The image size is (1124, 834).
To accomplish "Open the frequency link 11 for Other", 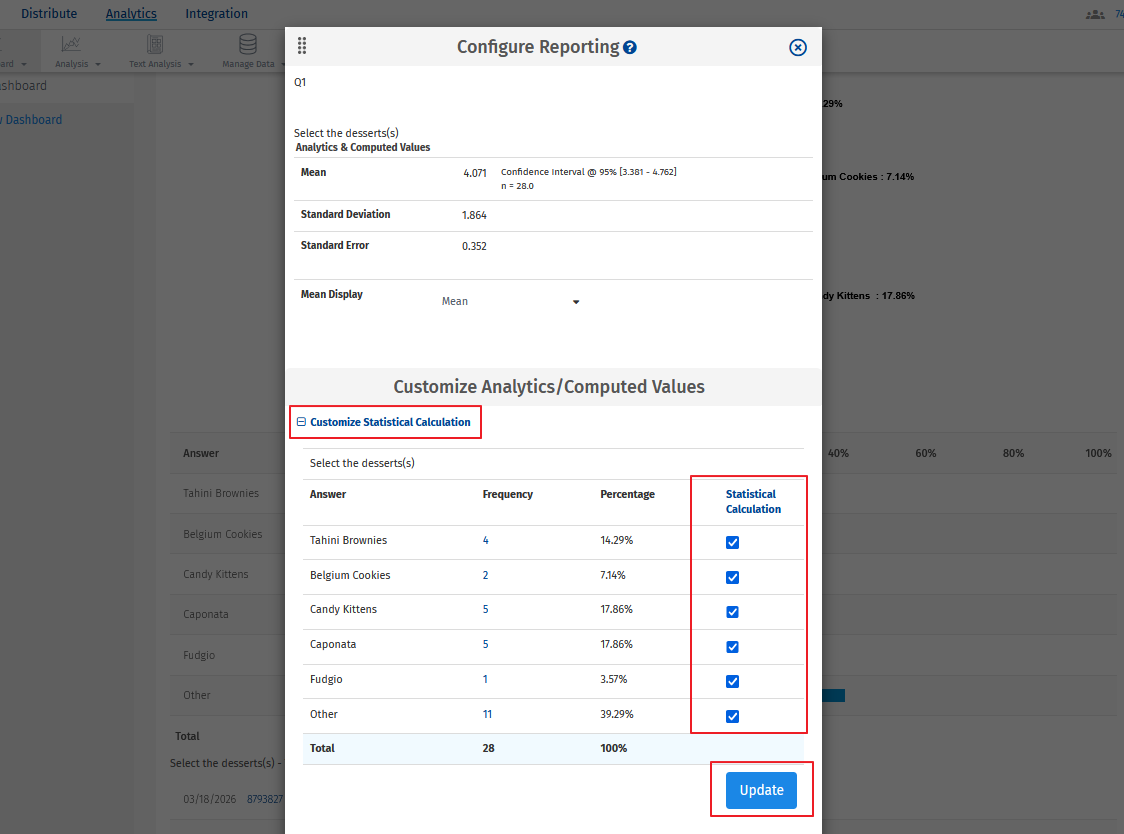I will click(486, 714).
